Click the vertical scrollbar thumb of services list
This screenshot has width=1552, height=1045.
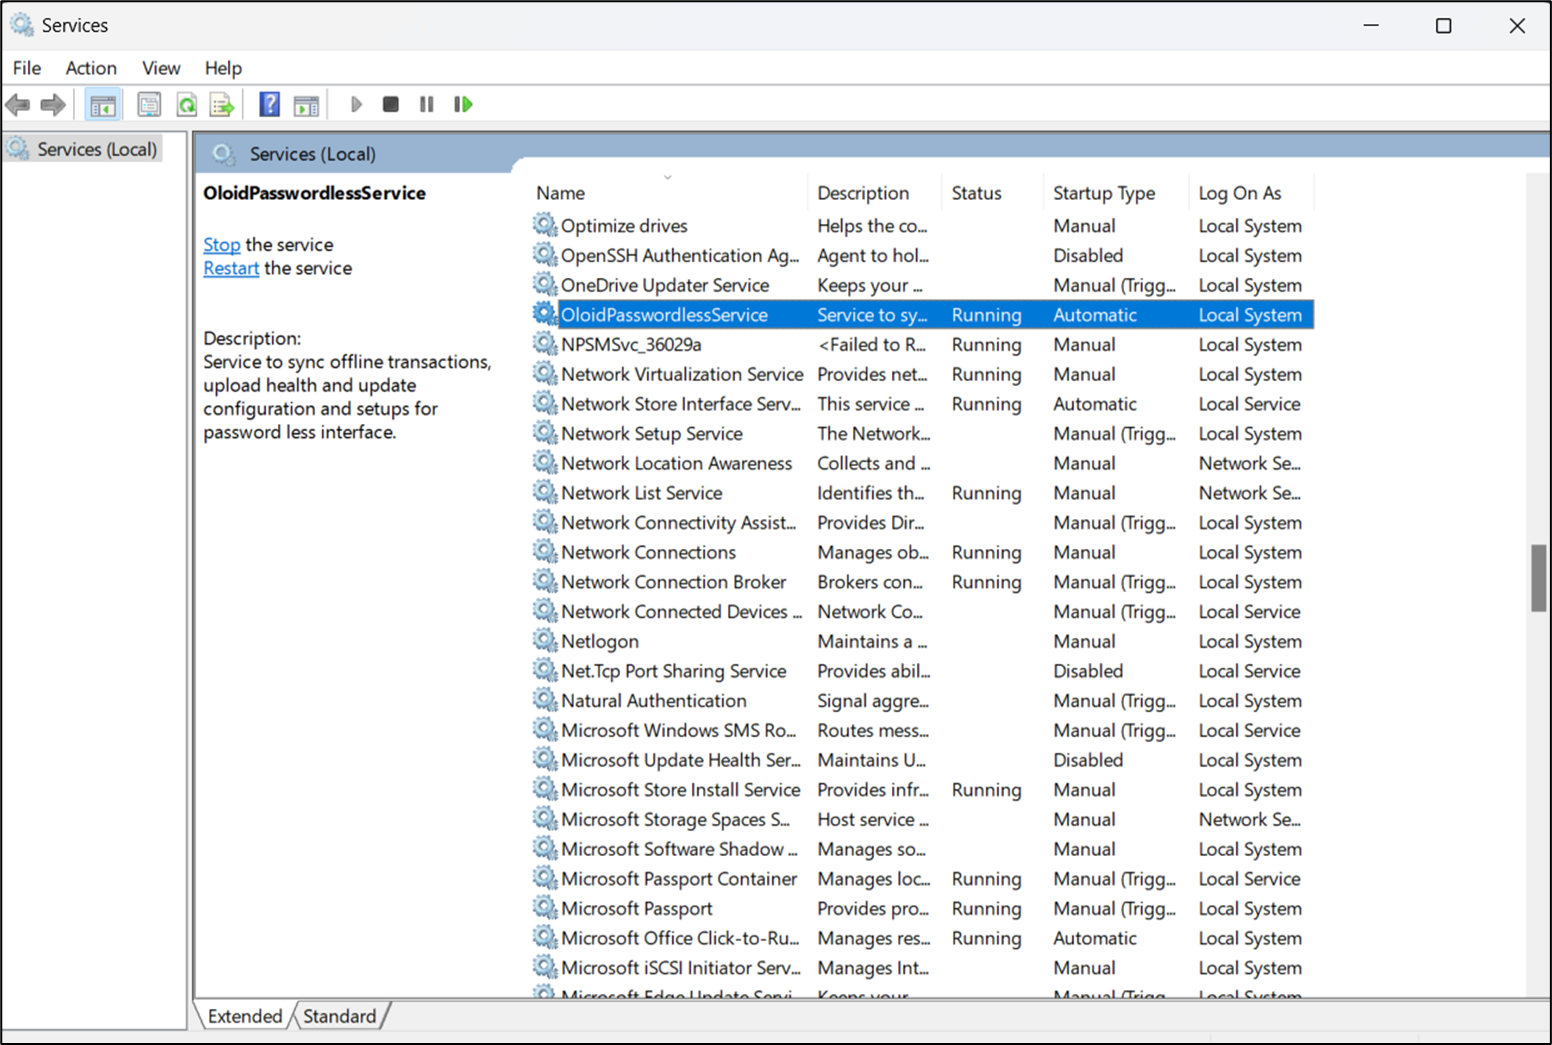point(1539,578)
